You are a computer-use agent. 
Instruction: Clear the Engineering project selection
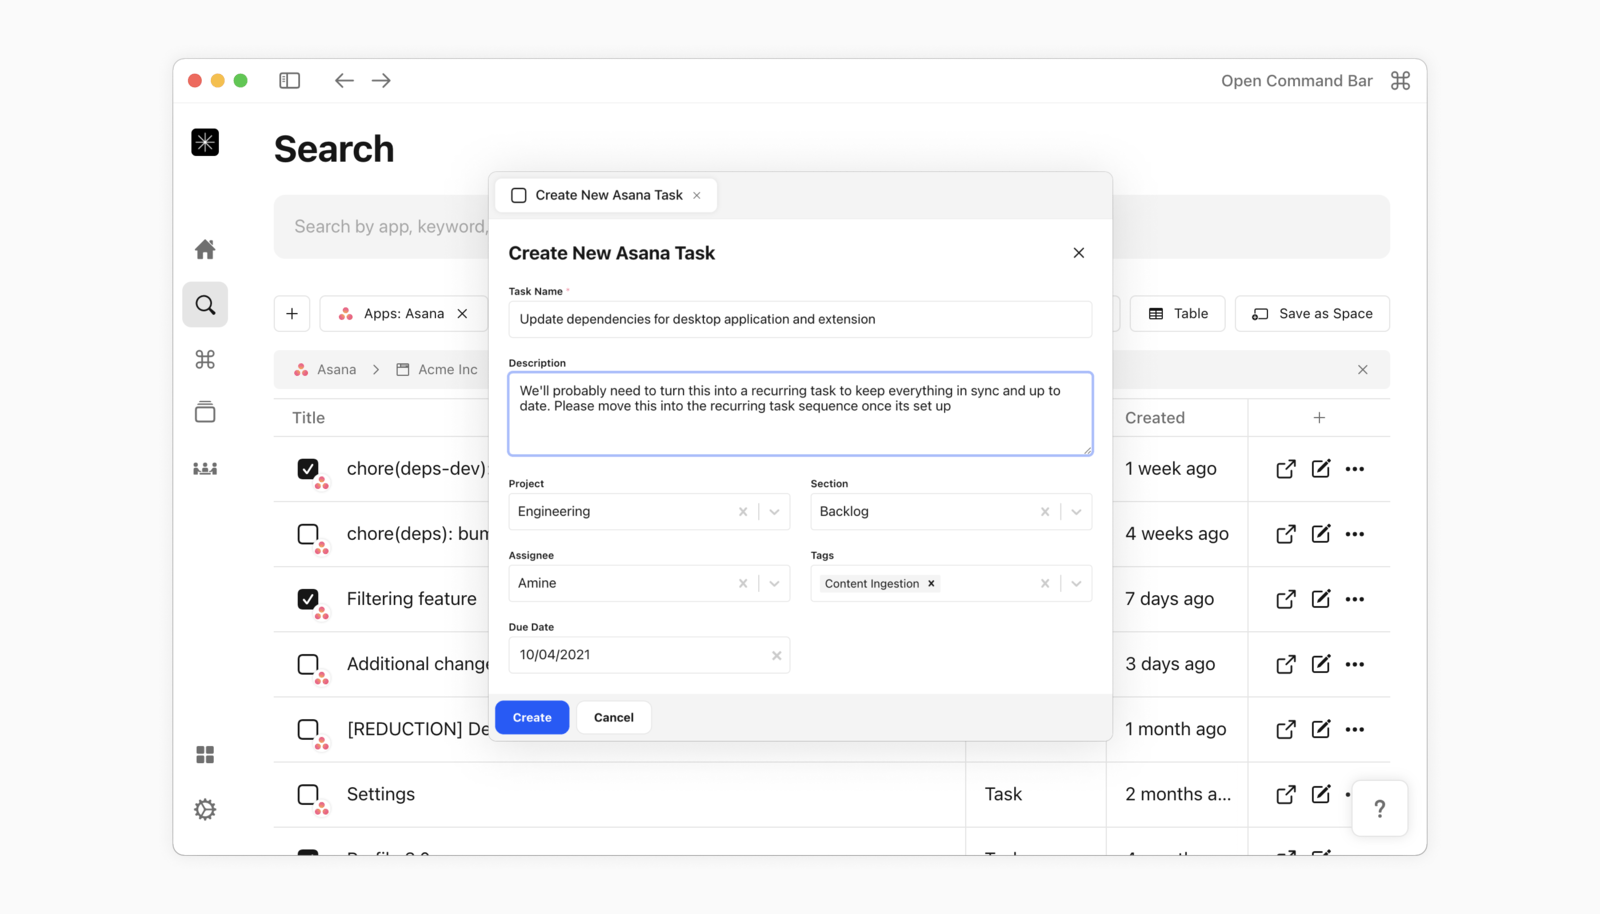tap(743, 511)
